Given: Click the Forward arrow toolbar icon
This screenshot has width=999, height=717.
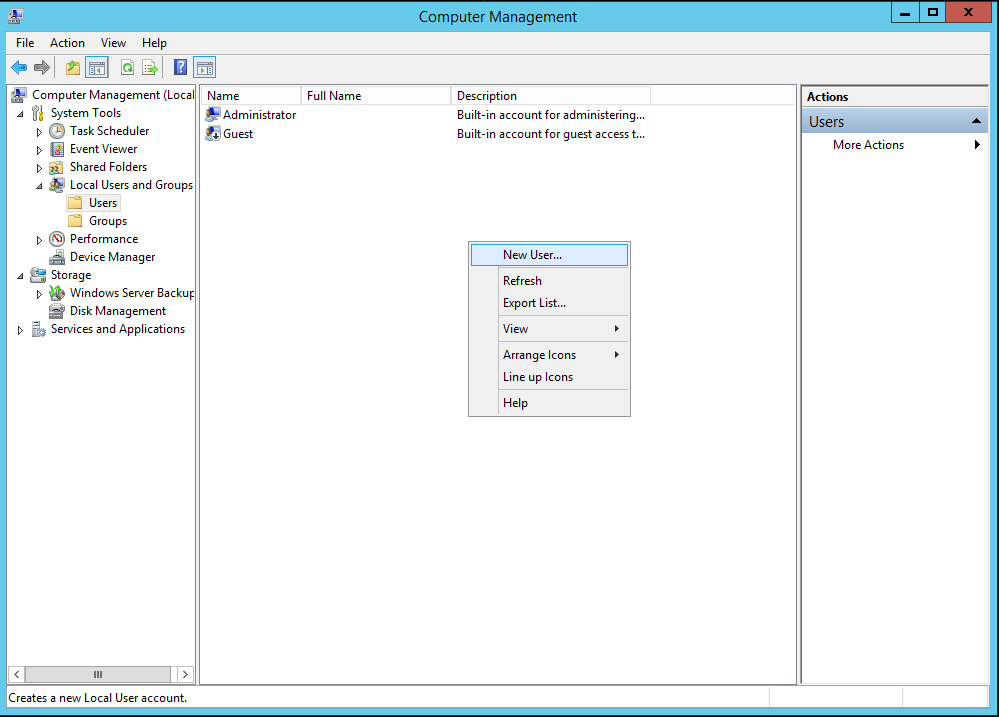Looking at the screenshot, I should click(x=42, y=67).
